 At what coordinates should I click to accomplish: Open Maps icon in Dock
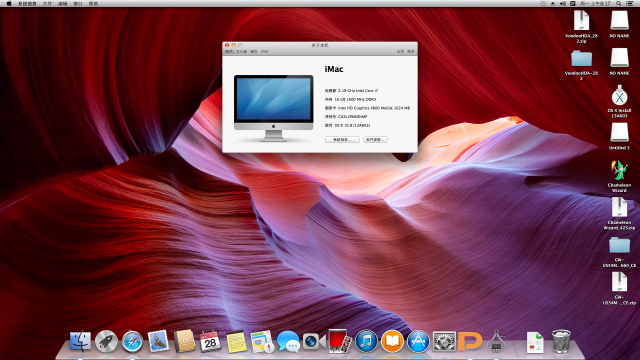[262, 341]
